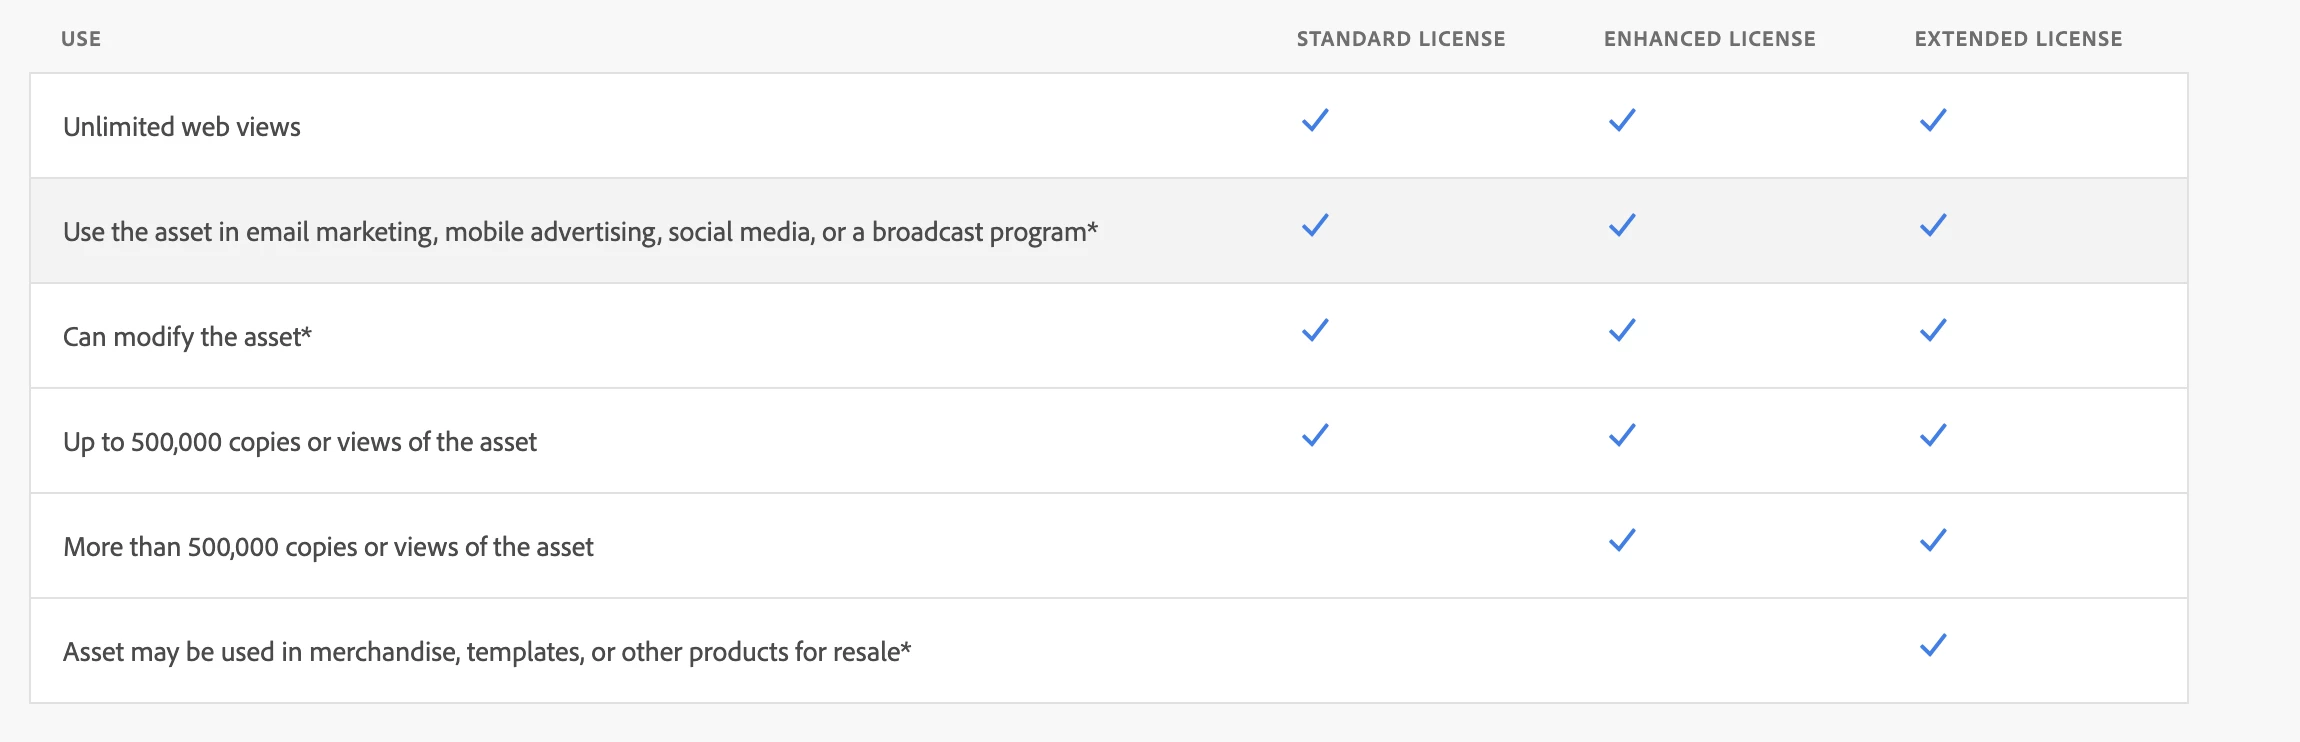
Task: Click Standard License checkmark for Unlimited web views
Action: (1315, 120)
